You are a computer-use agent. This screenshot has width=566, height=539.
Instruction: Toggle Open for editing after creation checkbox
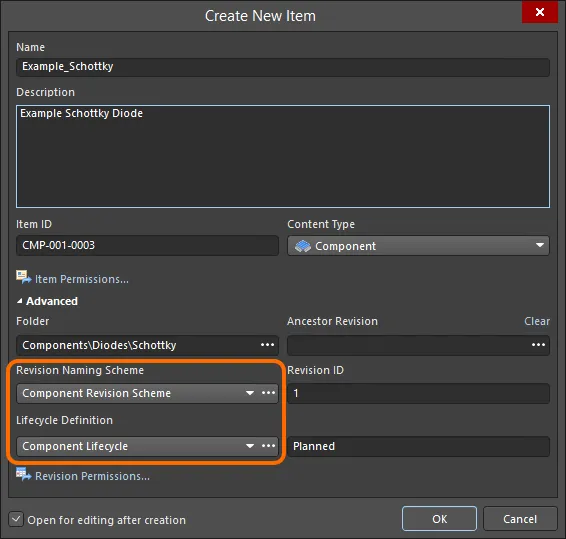(x=16, y=520)
